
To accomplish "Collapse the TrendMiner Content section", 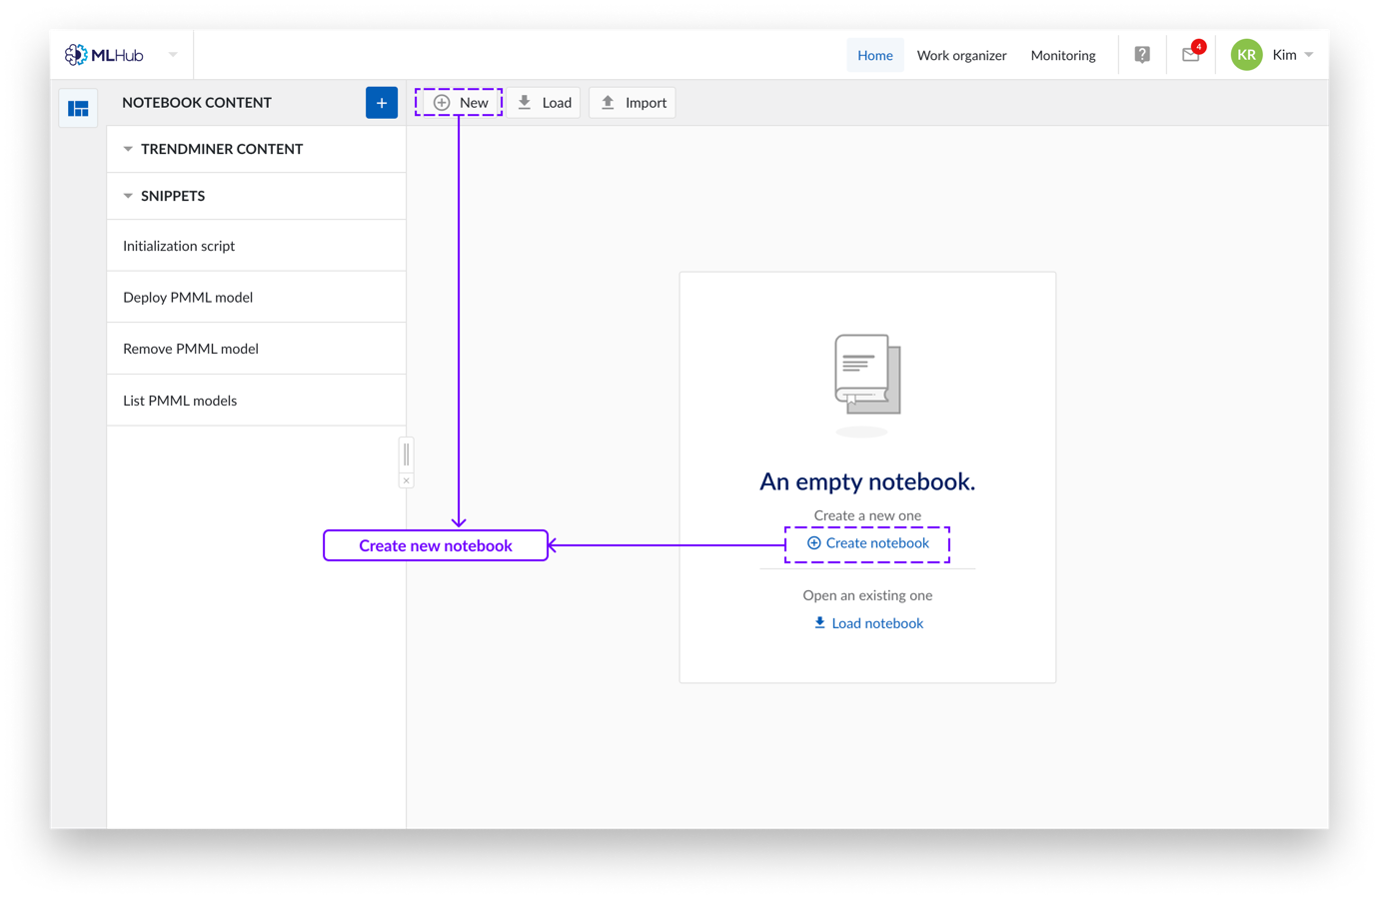I will pyautogui.click(x=128, y=149).
